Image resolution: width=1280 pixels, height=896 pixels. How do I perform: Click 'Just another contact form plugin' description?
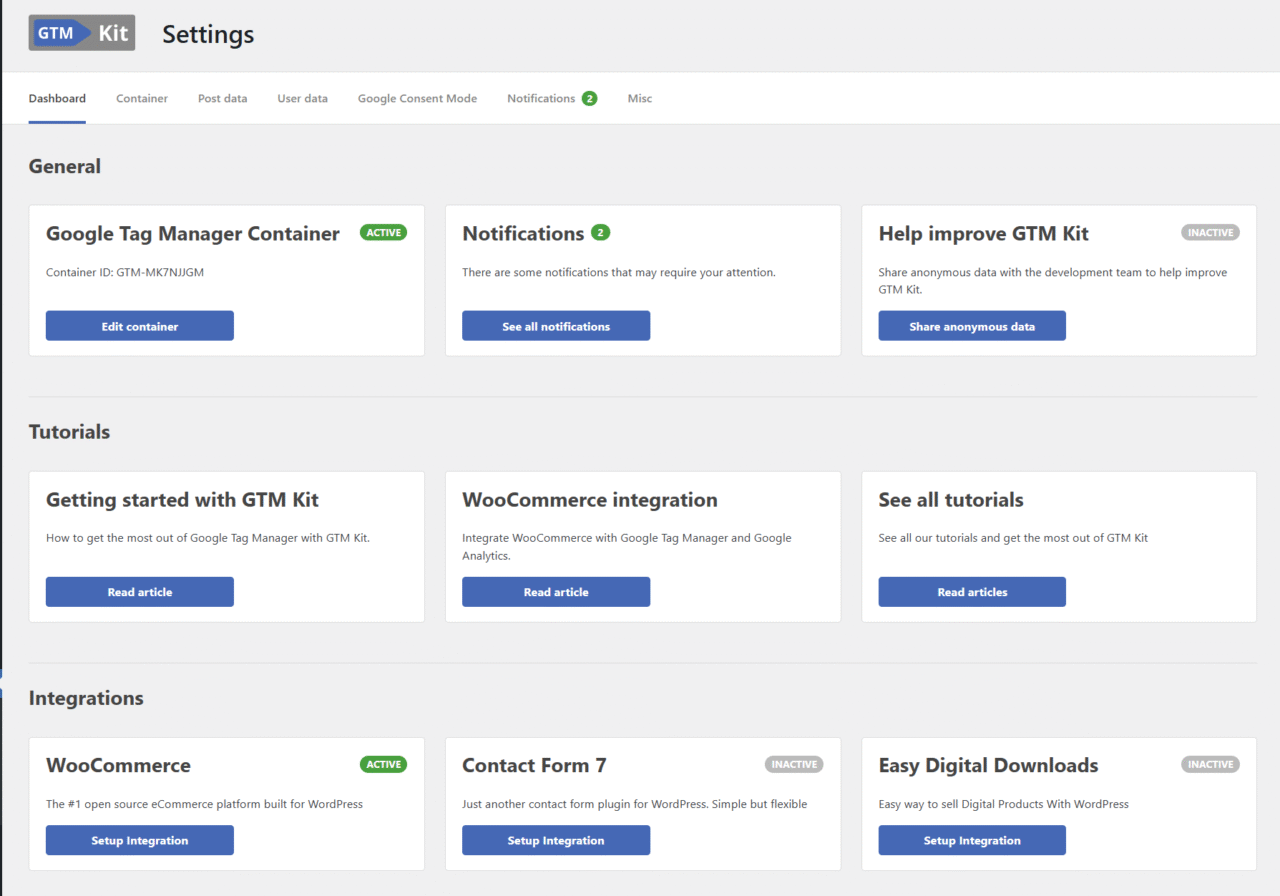[635, 804]
